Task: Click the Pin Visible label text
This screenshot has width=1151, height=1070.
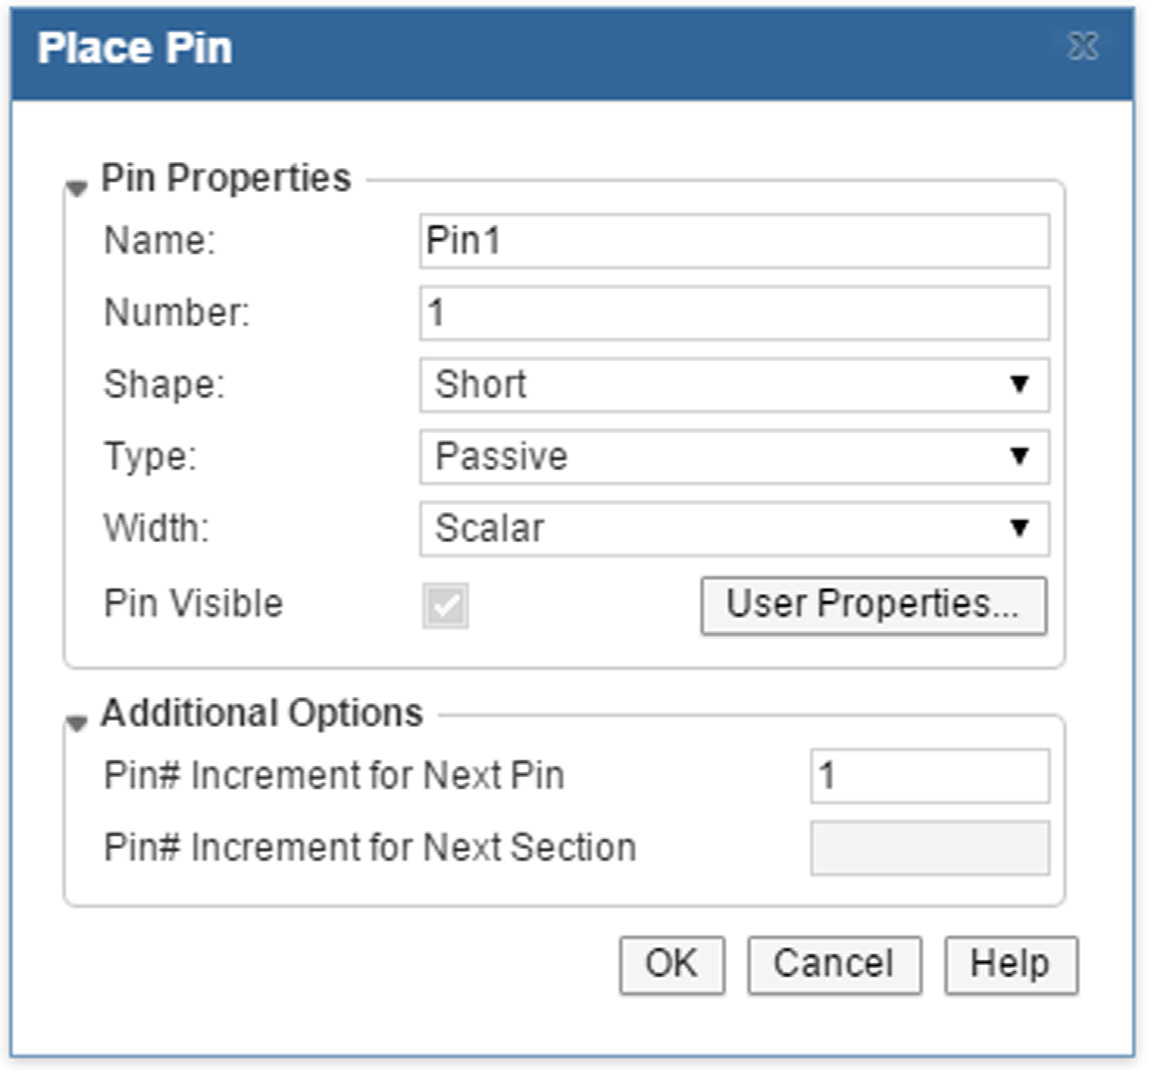Action: [193, 604]
